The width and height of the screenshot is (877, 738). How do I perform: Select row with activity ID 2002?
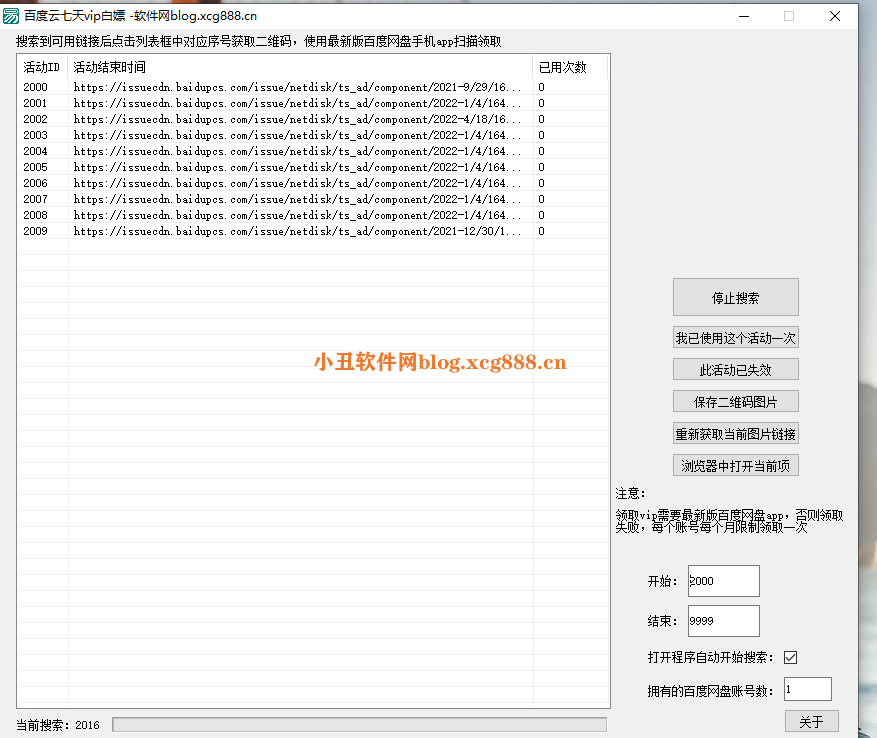coord(313,119)
